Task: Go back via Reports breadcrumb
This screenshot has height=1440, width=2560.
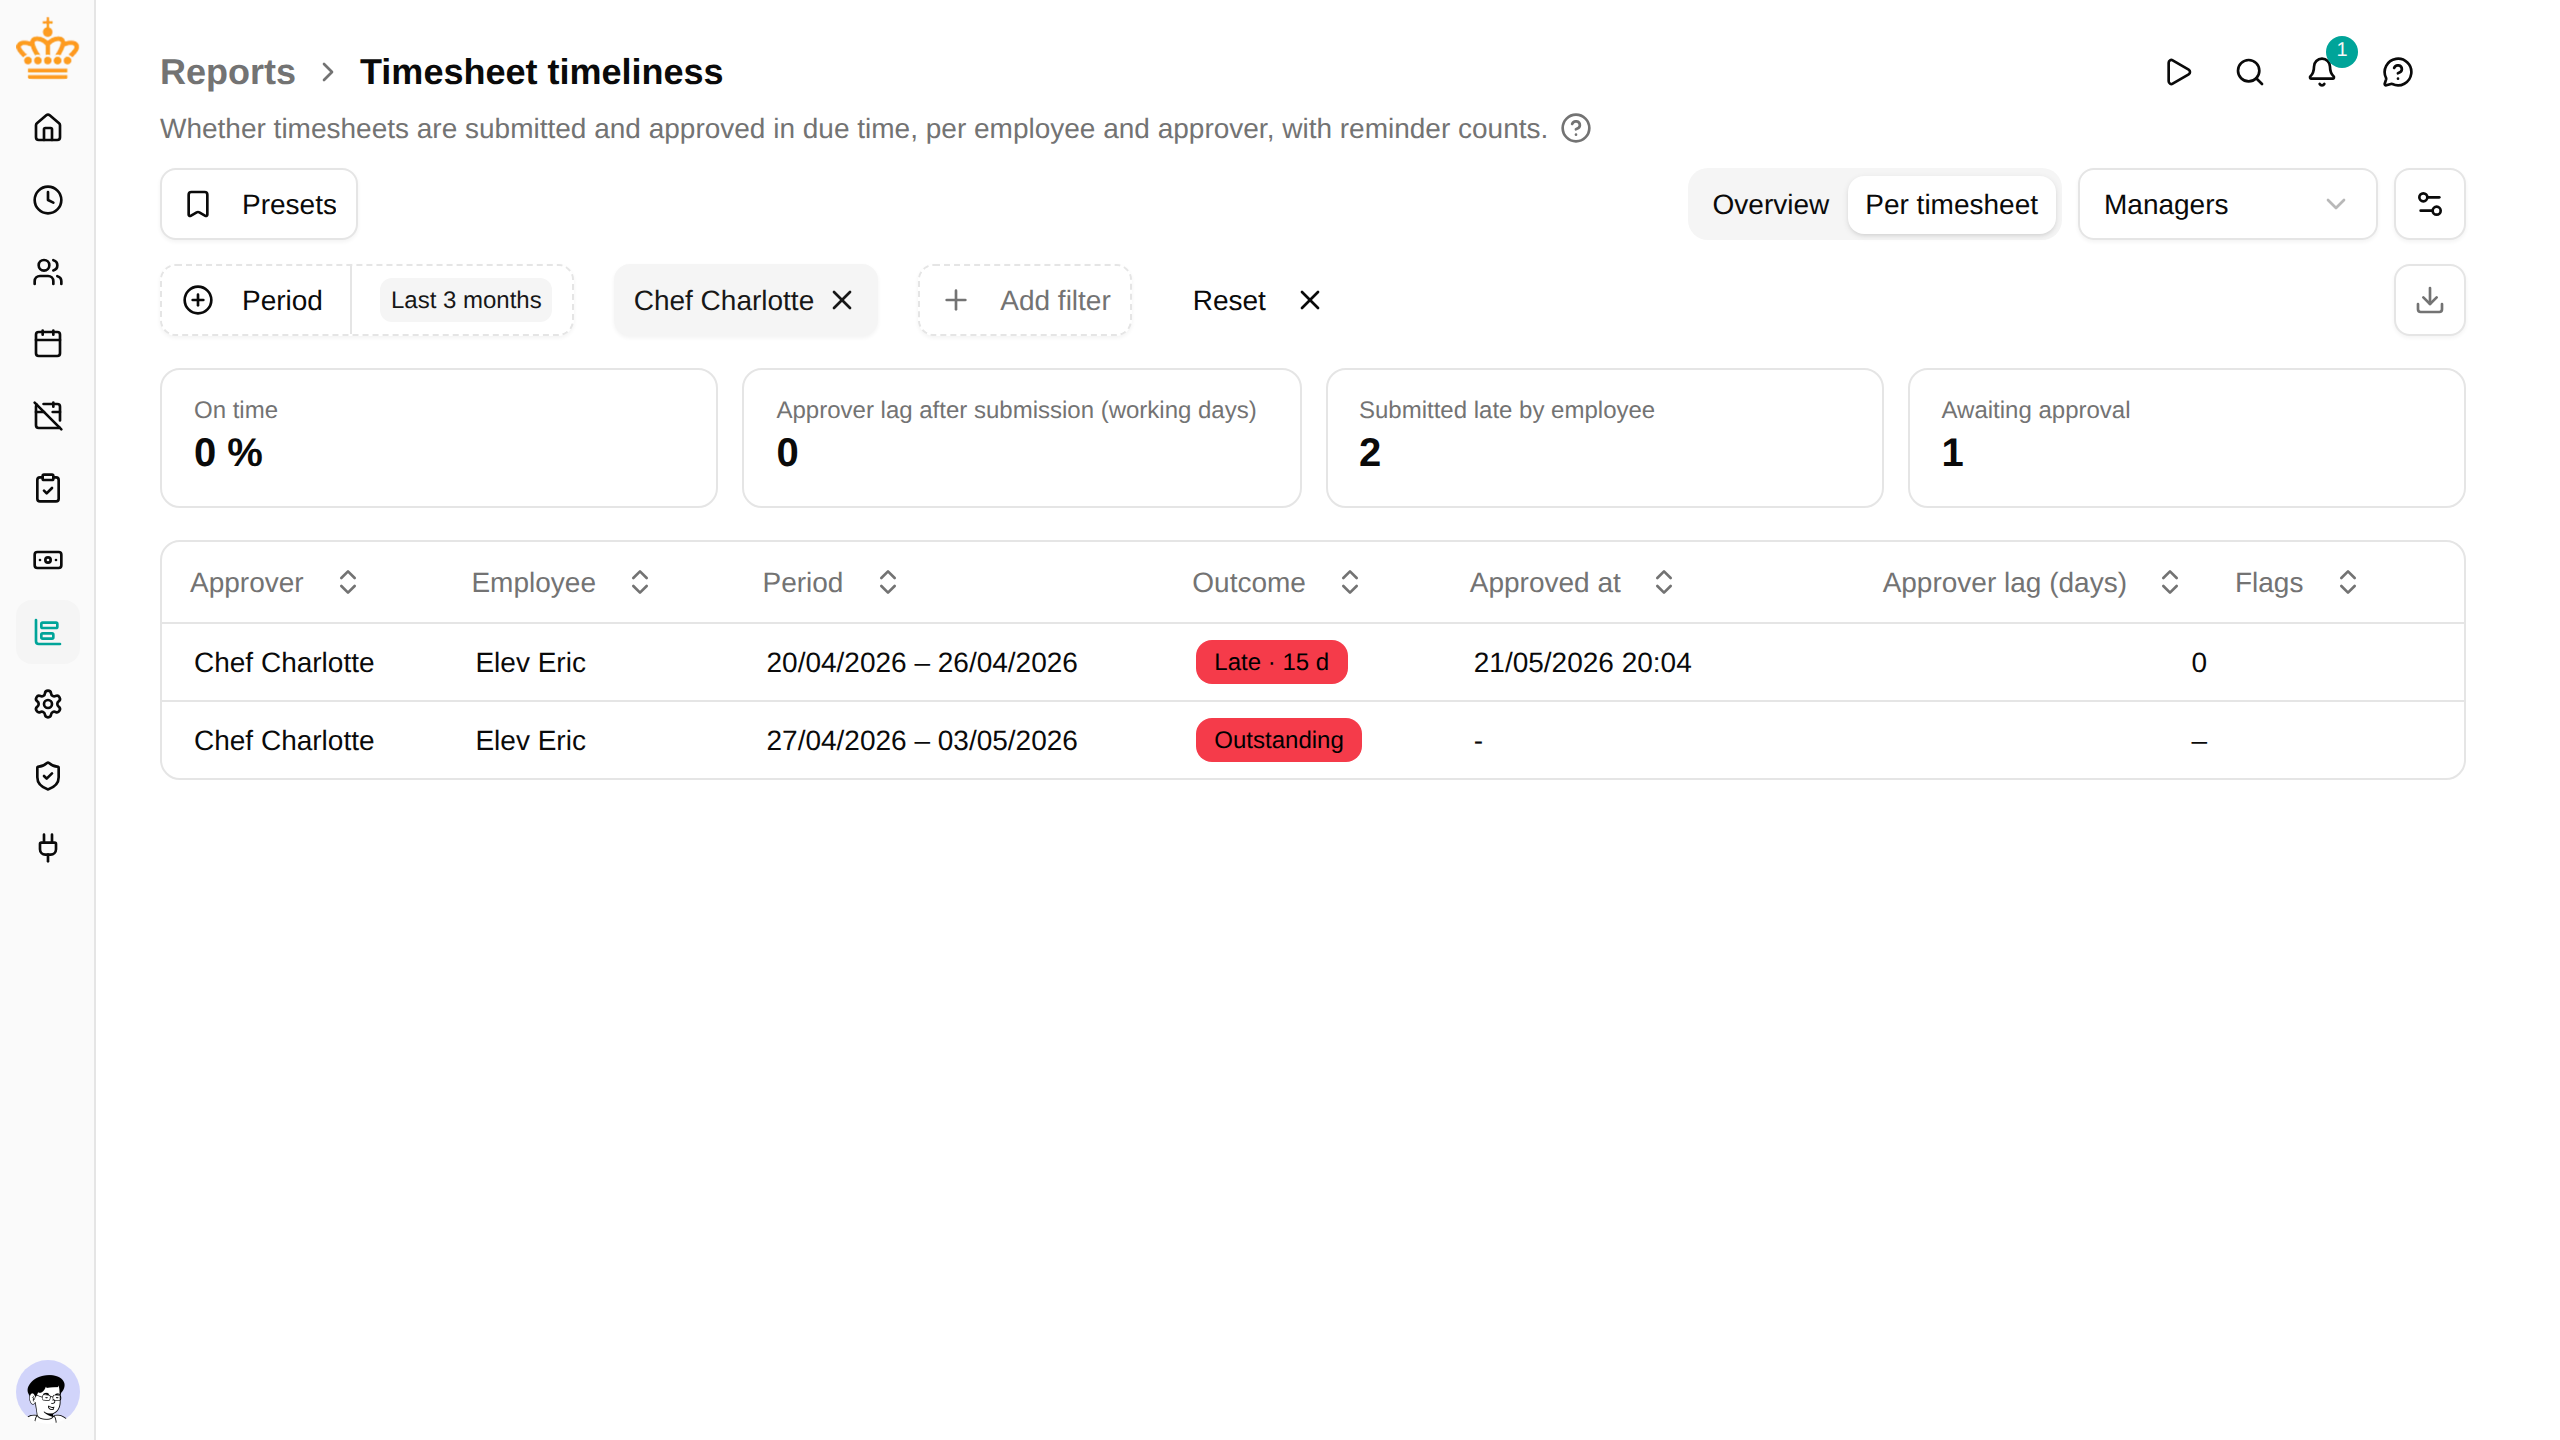Action: click(228, 72)
